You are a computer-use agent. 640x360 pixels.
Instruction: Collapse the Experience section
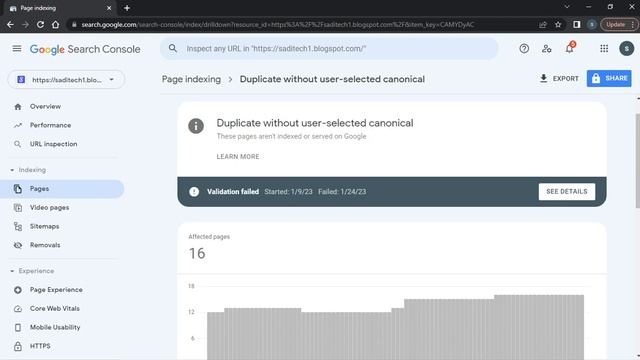tap(12, 271)
